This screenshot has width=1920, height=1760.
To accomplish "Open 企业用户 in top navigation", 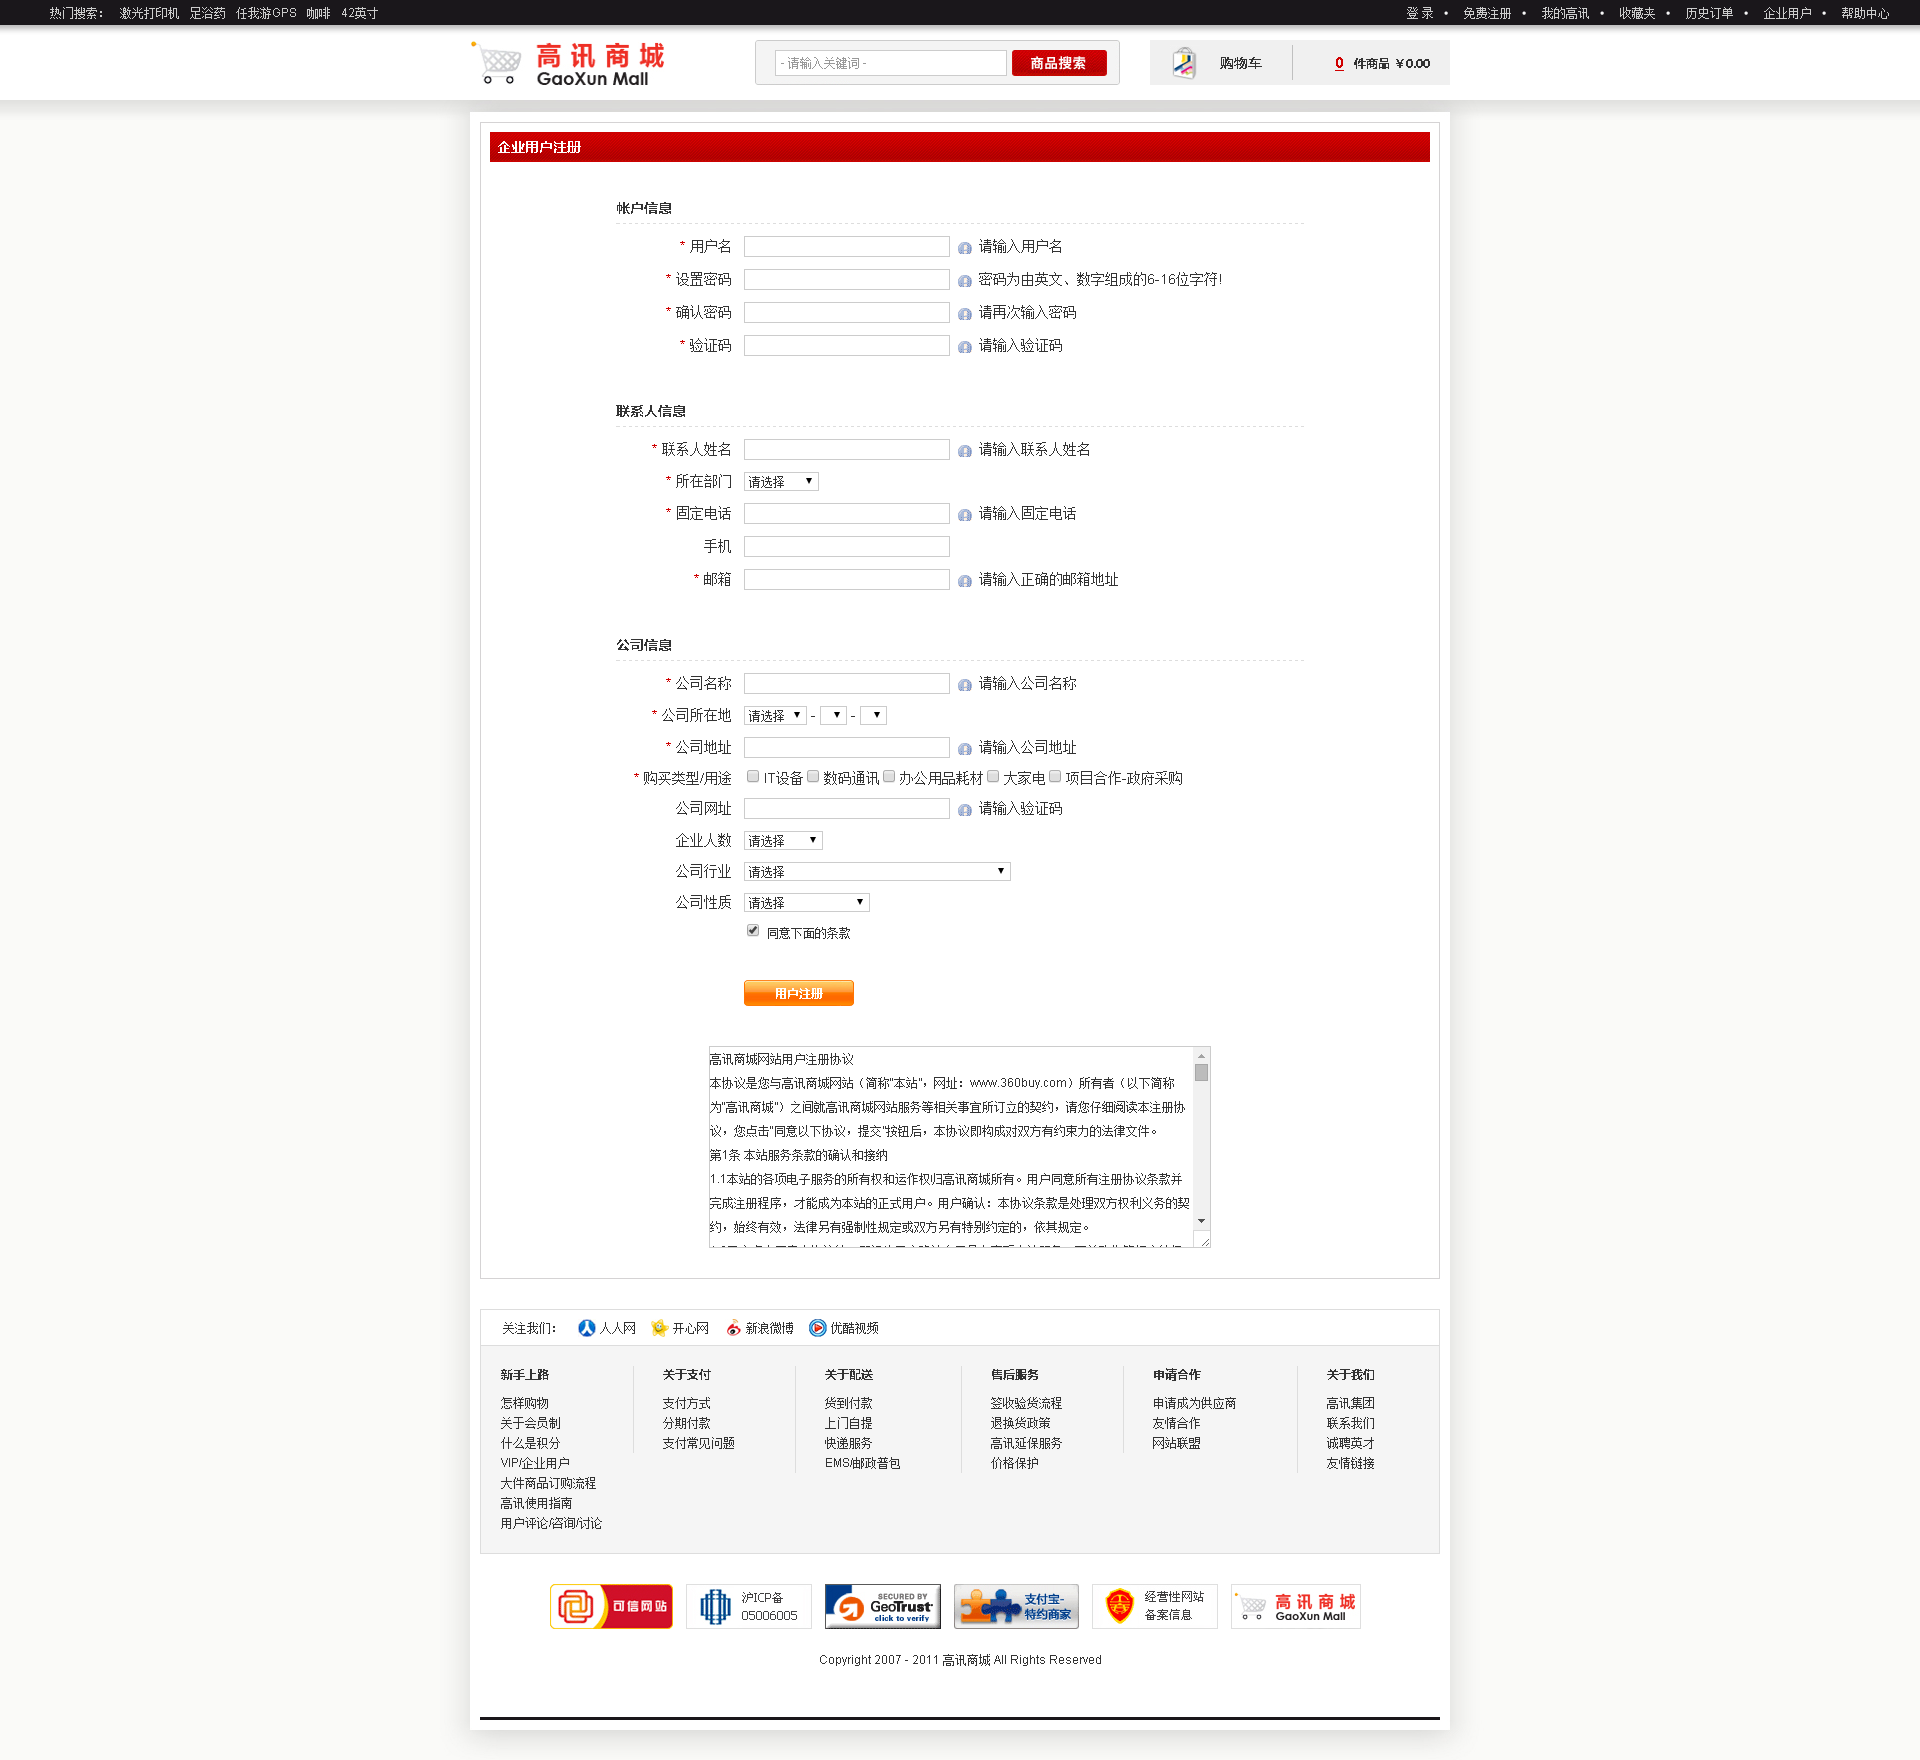I will 1786,13.
